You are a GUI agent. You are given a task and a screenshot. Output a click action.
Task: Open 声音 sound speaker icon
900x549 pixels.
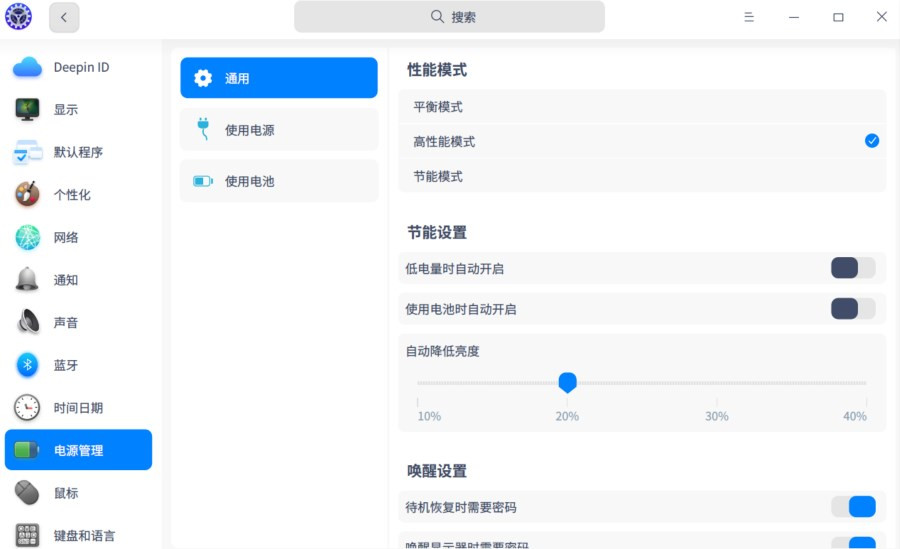click(x=27, y=322)
